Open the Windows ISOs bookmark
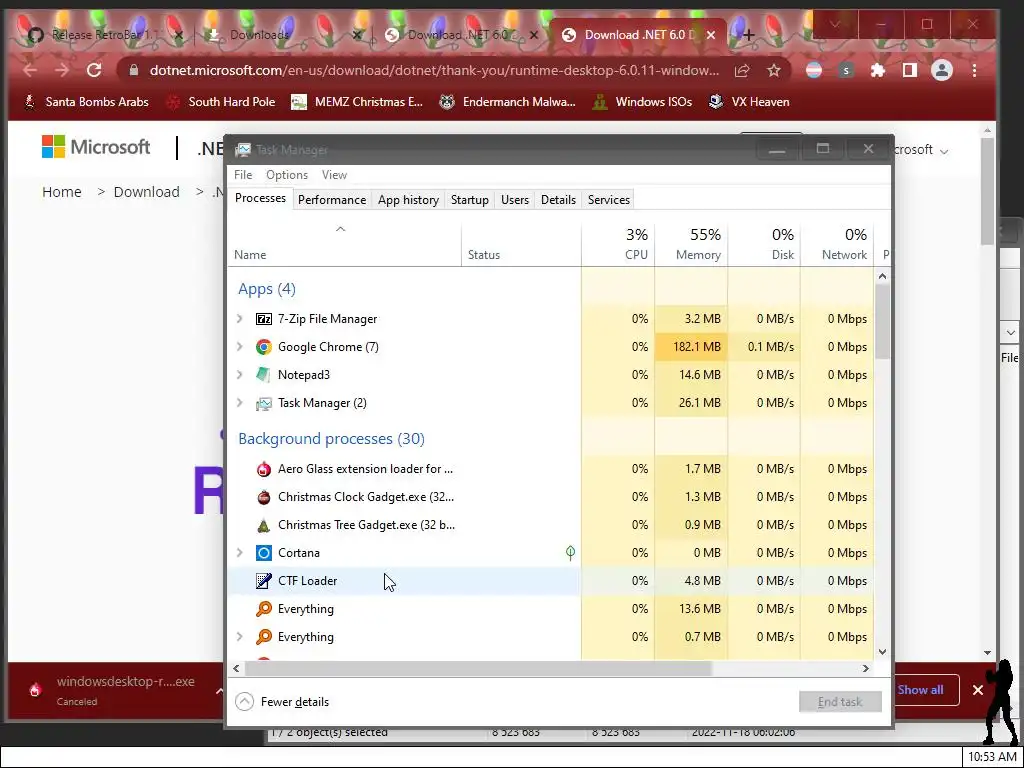1024x768 pixels. 643,102
